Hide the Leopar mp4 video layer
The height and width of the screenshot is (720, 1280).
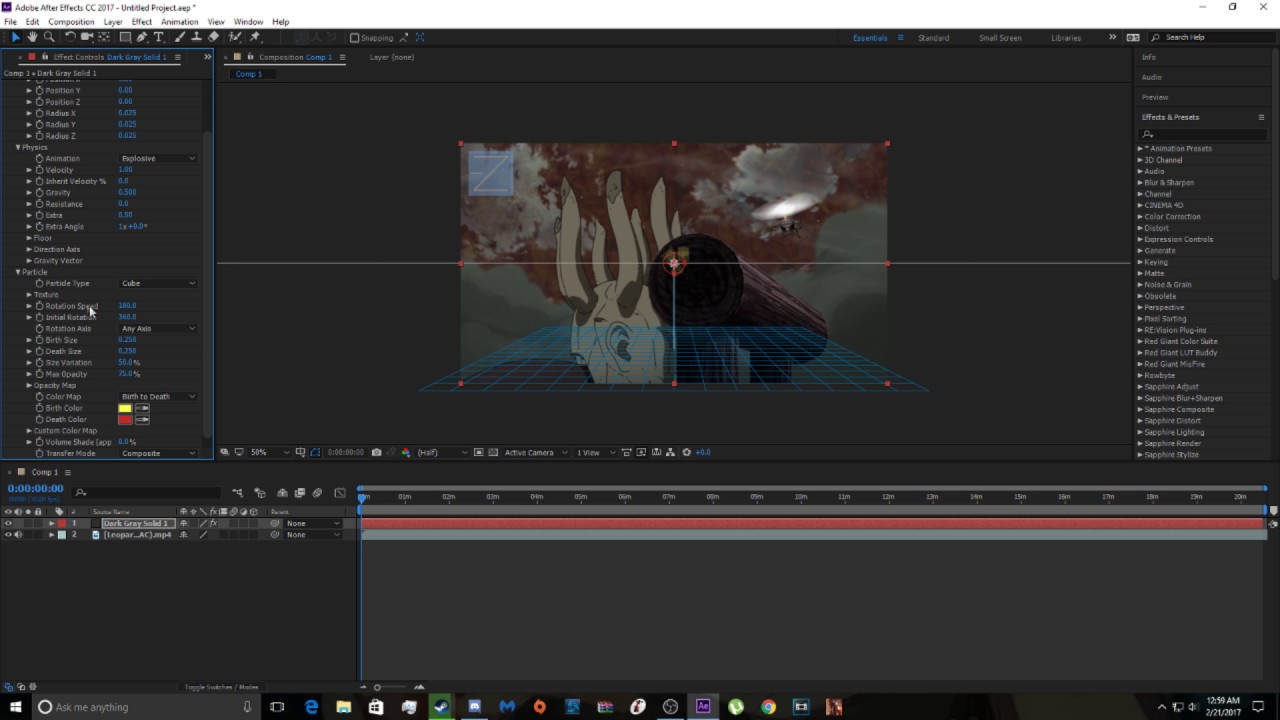click(8, 535)
